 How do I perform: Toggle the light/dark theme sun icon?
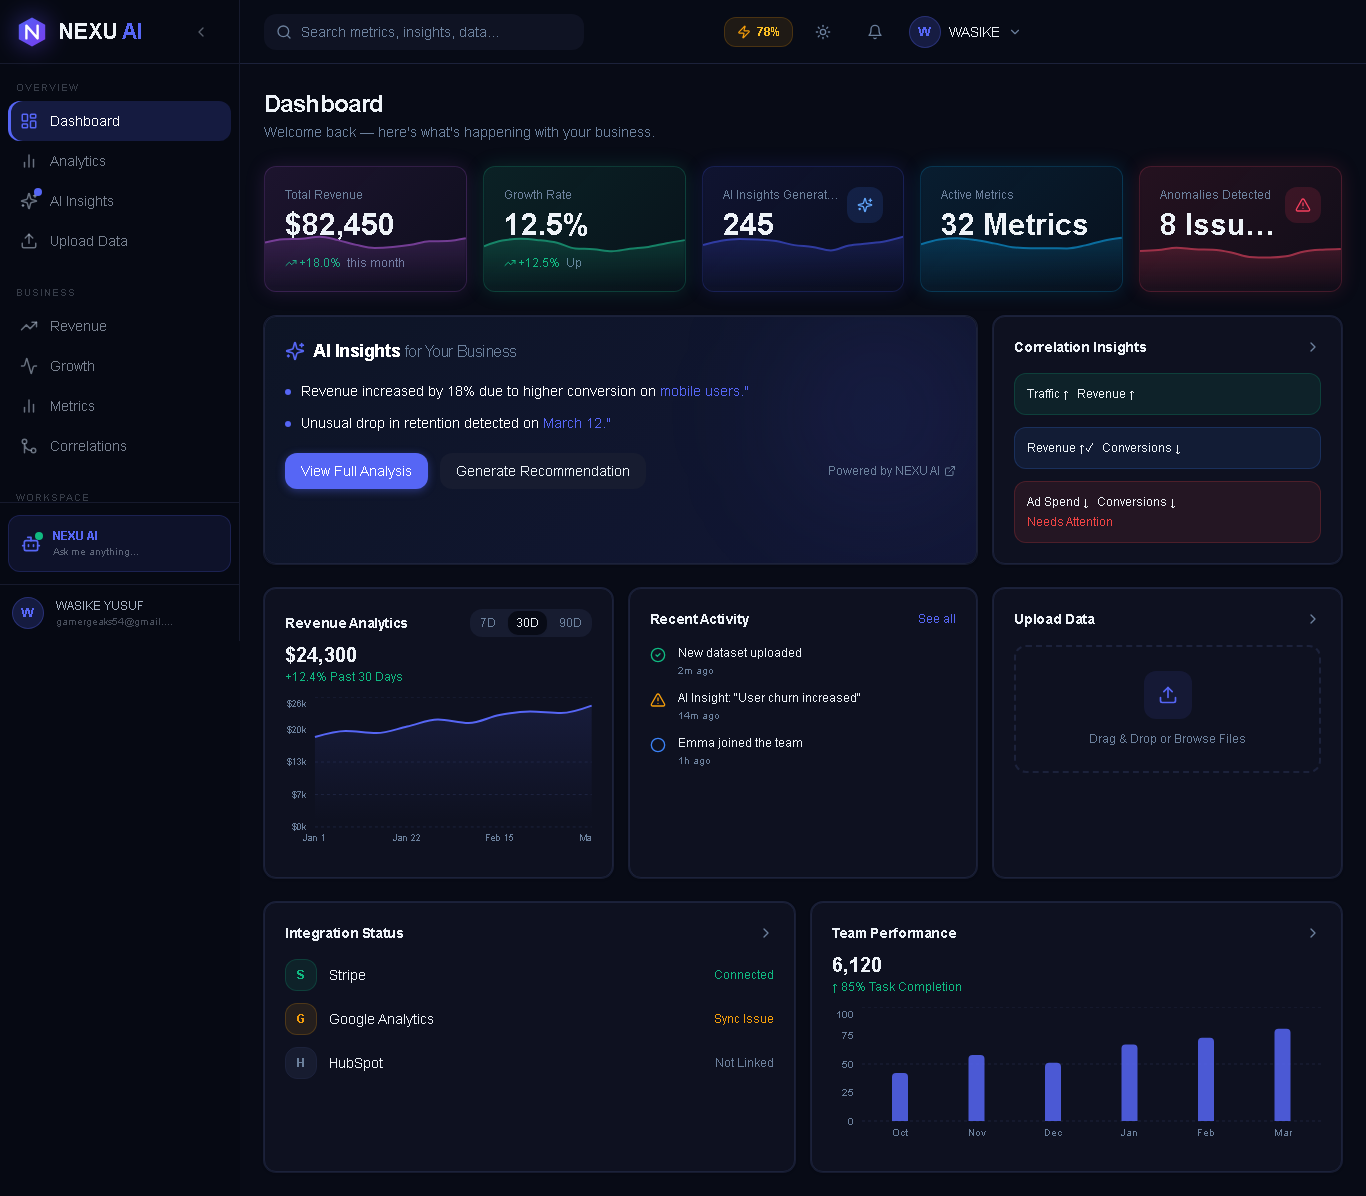tap(823, 32)
